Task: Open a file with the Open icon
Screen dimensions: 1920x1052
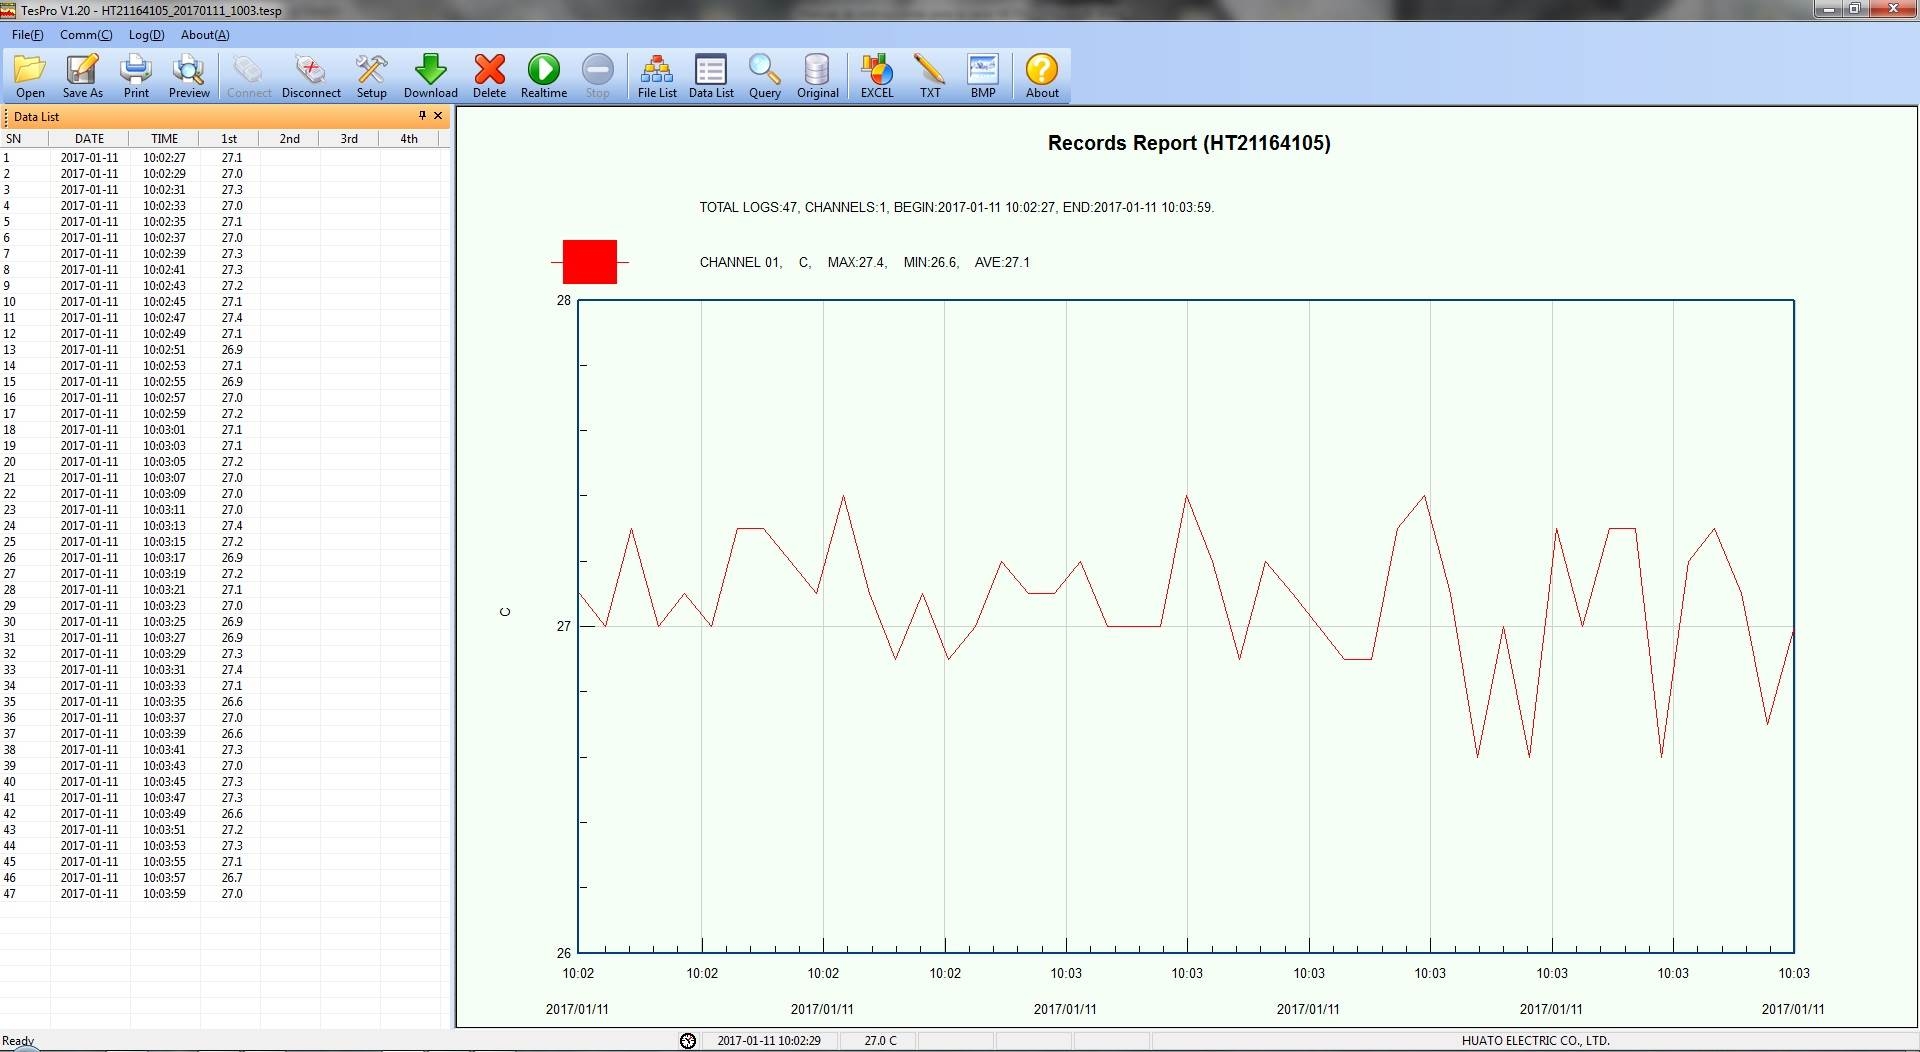Action: 30,76
